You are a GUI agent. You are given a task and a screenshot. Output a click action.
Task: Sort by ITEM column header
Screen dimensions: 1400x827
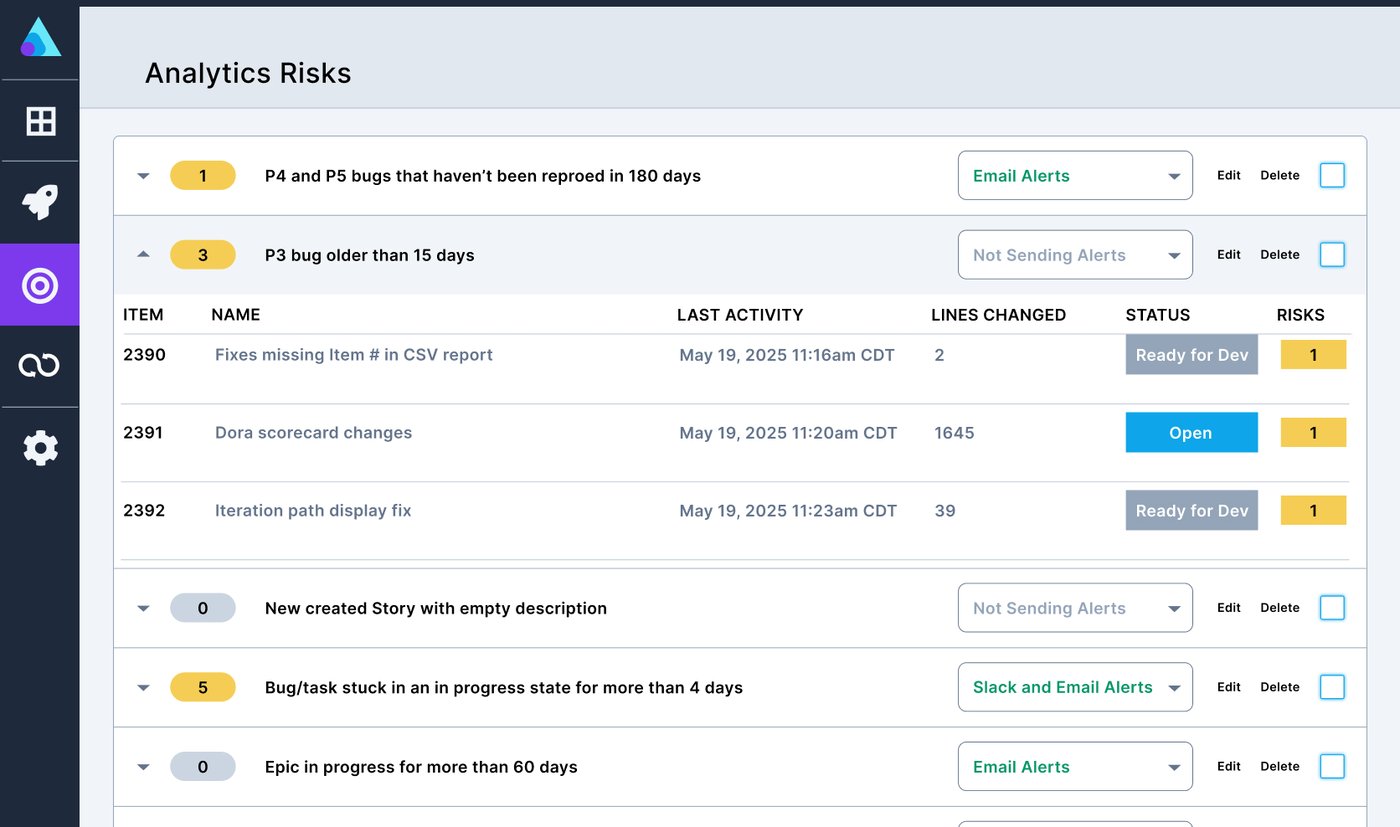pyautogui.click(x=143, y=315)
